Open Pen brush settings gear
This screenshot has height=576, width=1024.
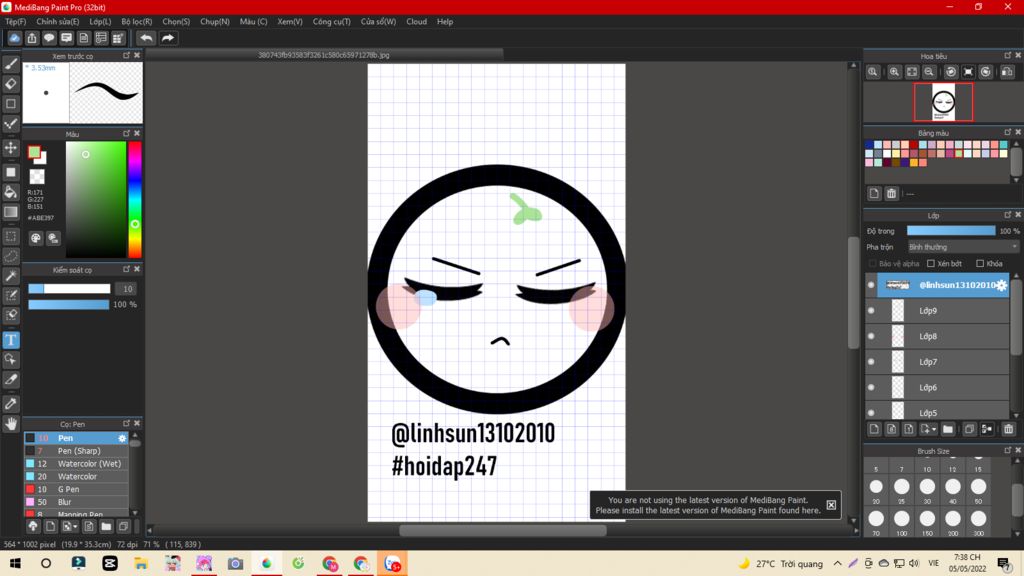tap(122, 438)
